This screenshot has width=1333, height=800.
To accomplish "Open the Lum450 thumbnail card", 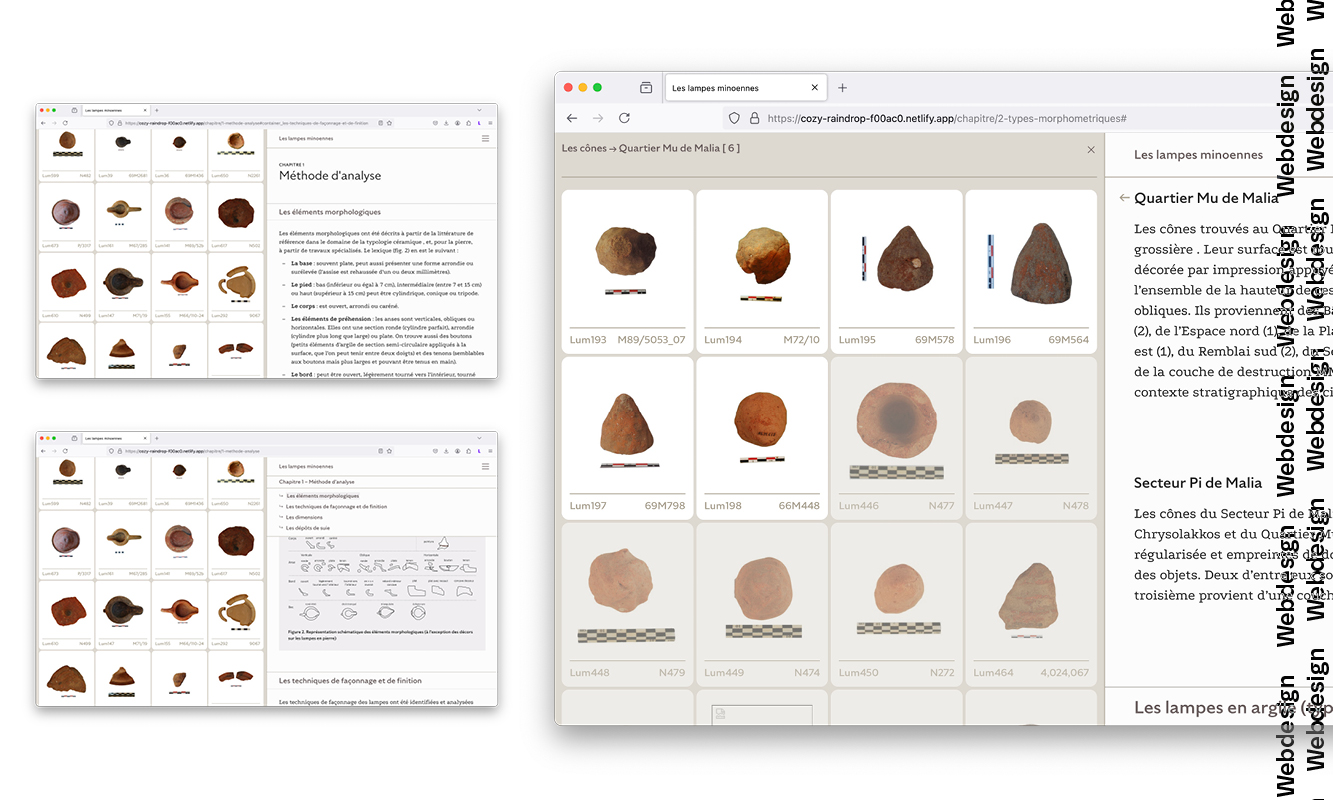I will coord(897,605).
